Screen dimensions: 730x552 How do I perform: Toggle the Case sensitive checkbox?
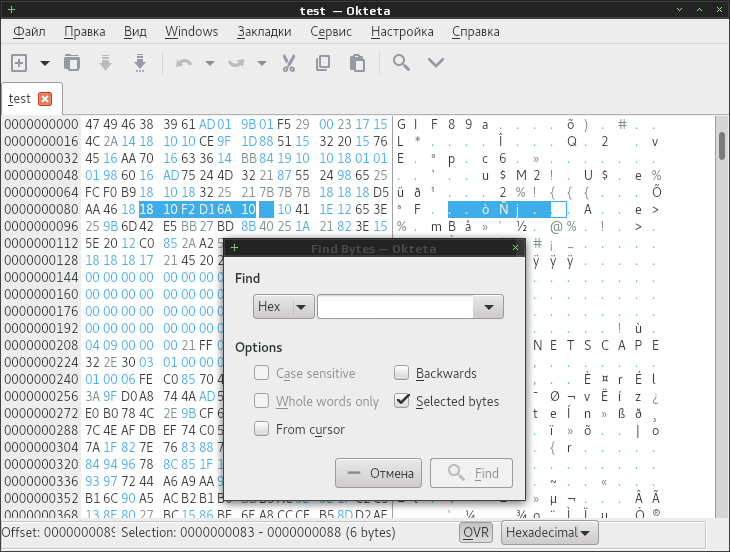[x=262, y=373]
